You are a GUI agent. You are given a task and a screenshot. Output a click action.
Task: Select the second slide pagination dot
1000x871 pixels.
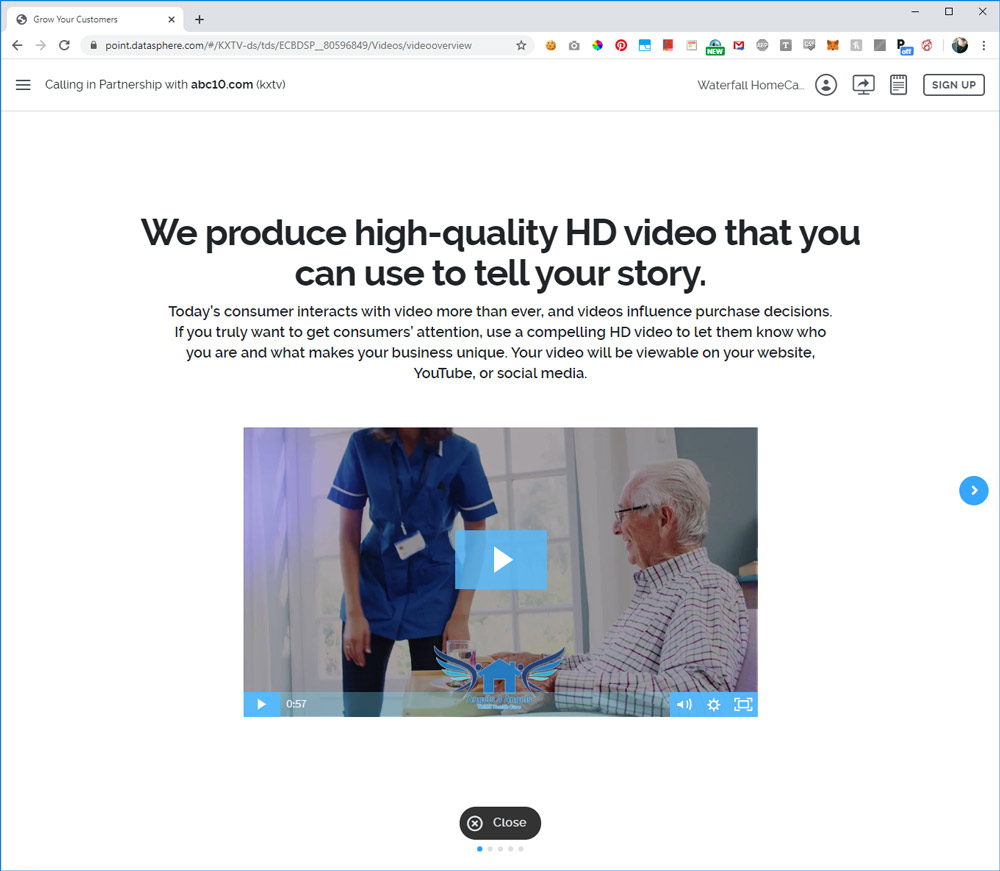[x=490, y=849]
